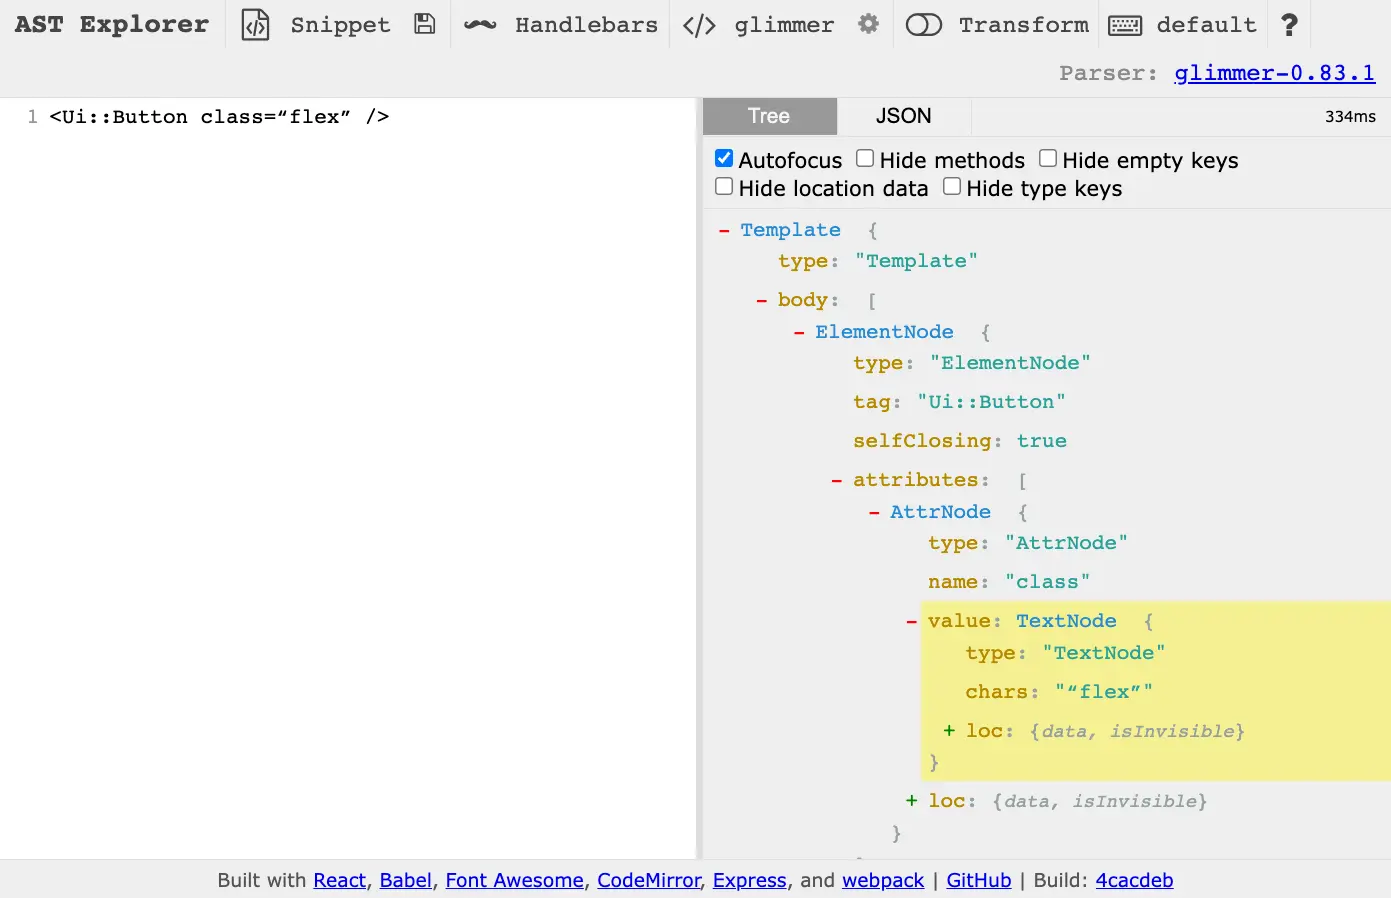Expand loc under TextNode value

(949, 731)
